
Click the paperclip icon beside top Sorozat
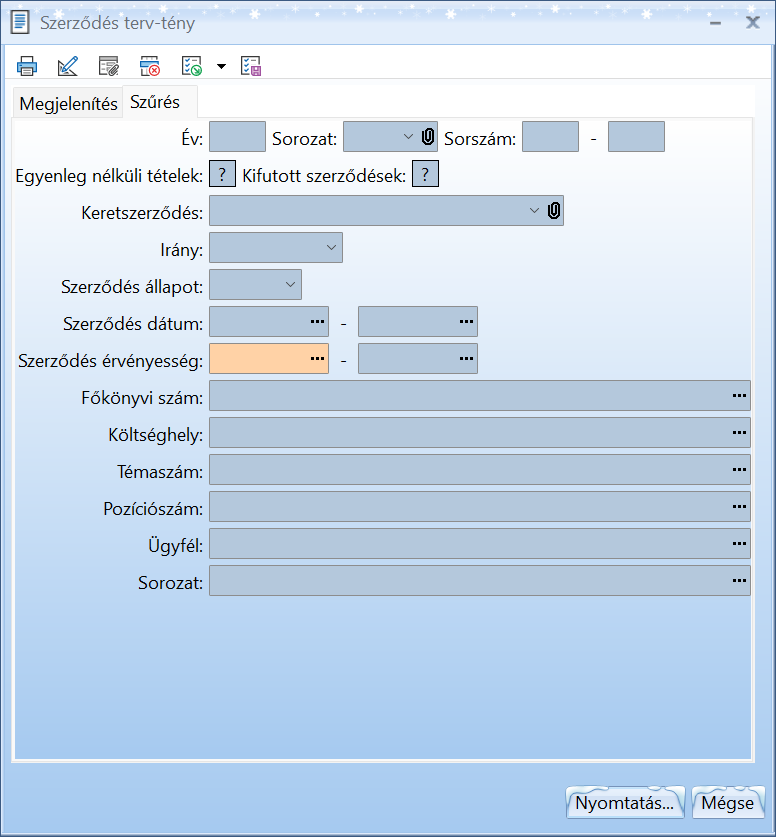pyautogui.click(x=427, y=137)
